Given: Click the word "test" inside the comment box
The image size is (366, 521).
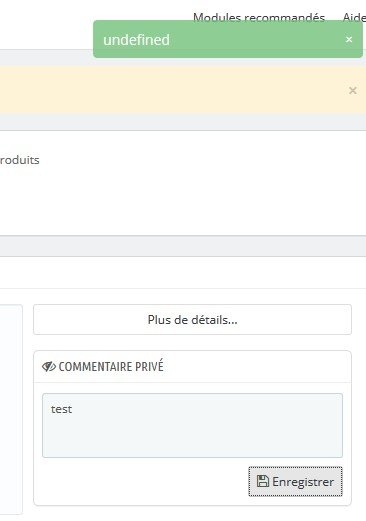Looking at the screenshot, I should (x=61, y=409).
